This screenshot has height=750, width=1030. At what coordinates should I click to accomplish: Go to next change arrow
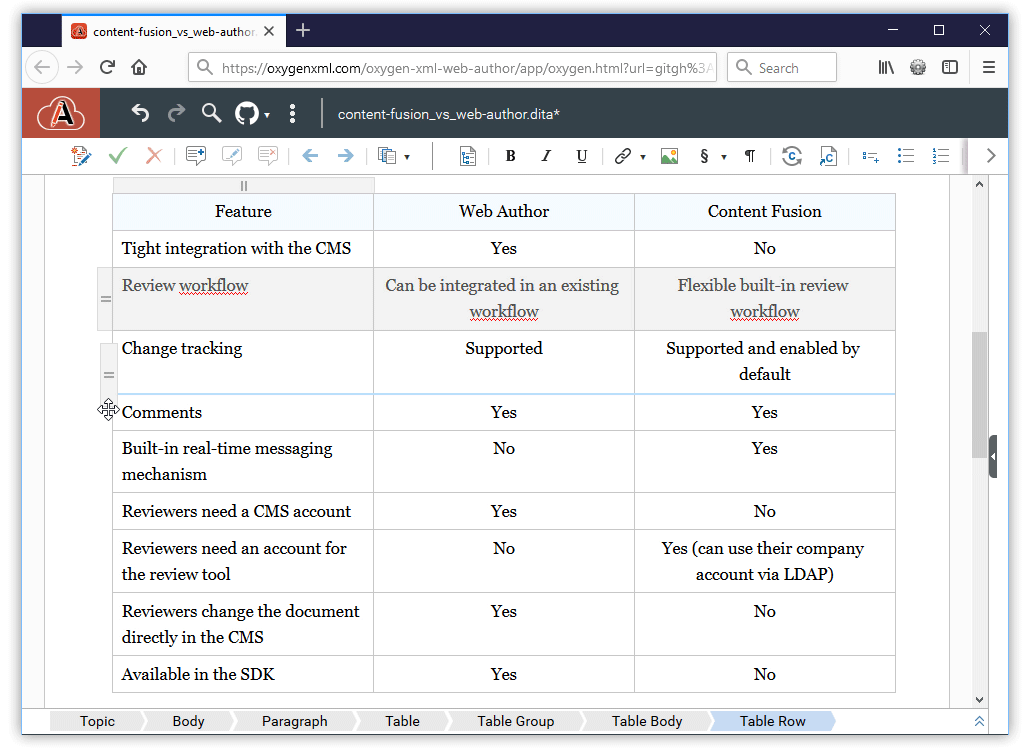click(346, 156)
